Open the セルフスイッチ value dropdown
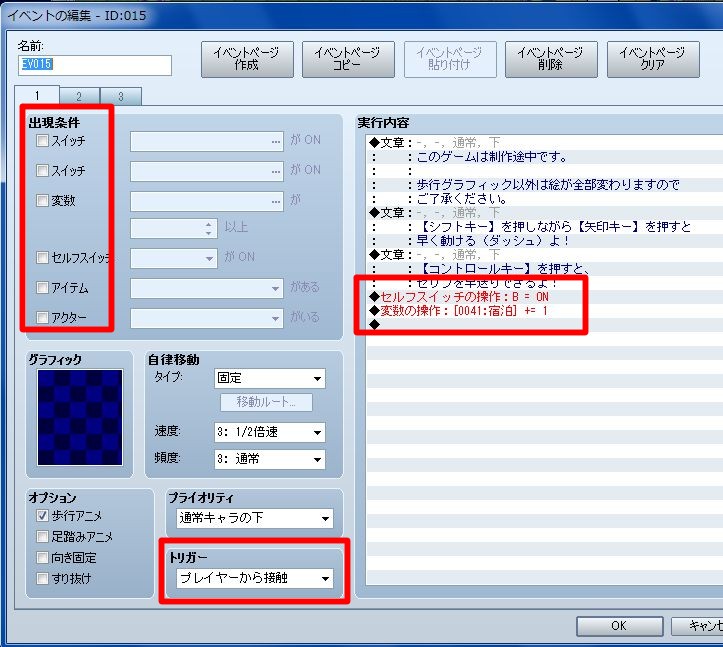723x647 pixels. 173,258
